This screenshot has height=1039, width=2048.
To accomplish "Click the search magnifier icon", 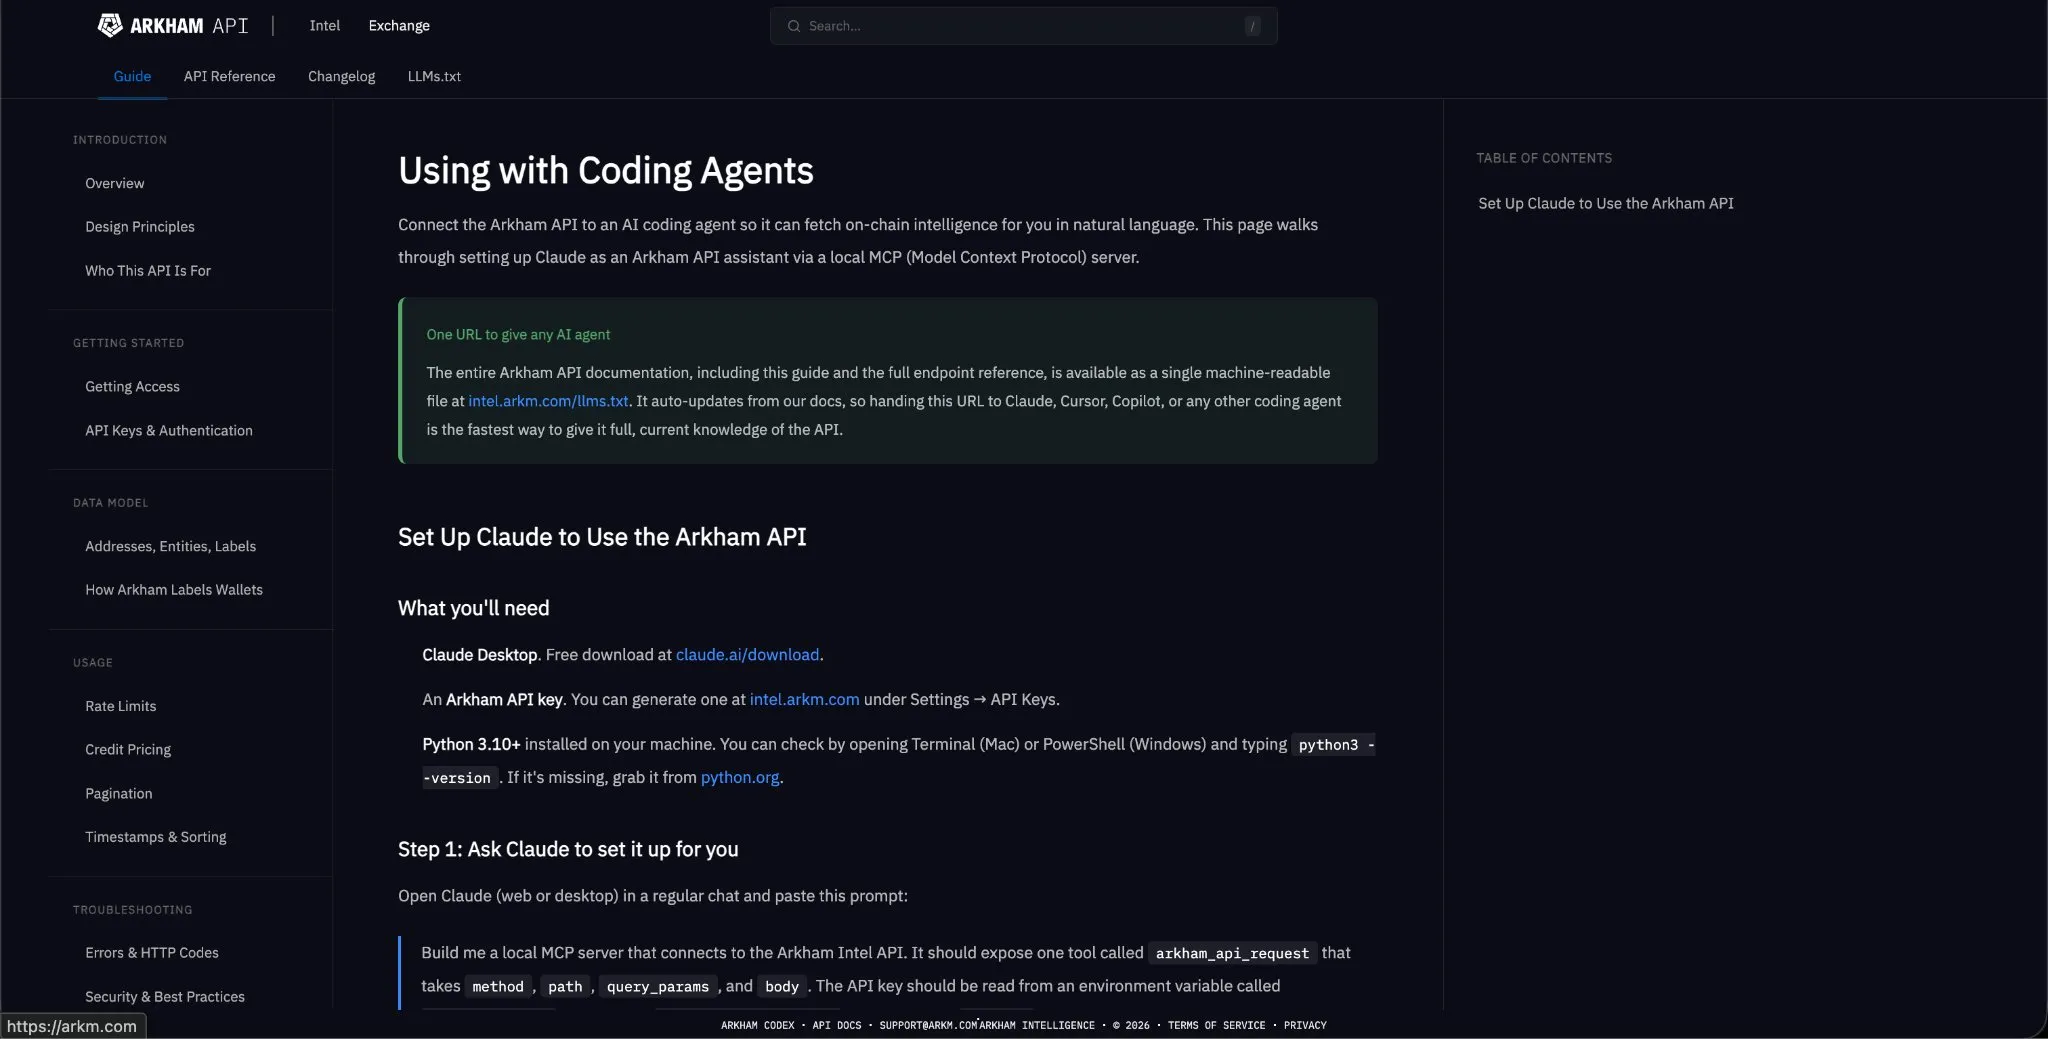I will point(794,26).
